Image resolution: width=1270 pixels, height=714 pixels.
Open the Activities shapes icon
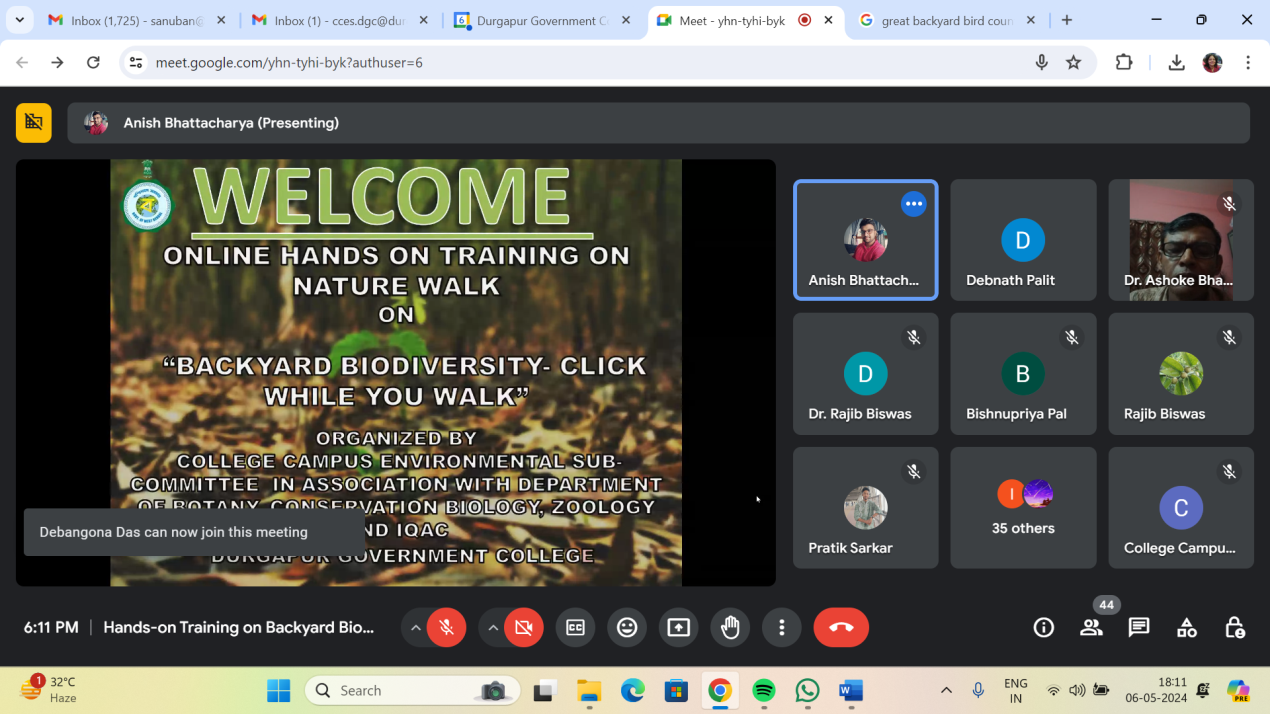pos(1186,627)
